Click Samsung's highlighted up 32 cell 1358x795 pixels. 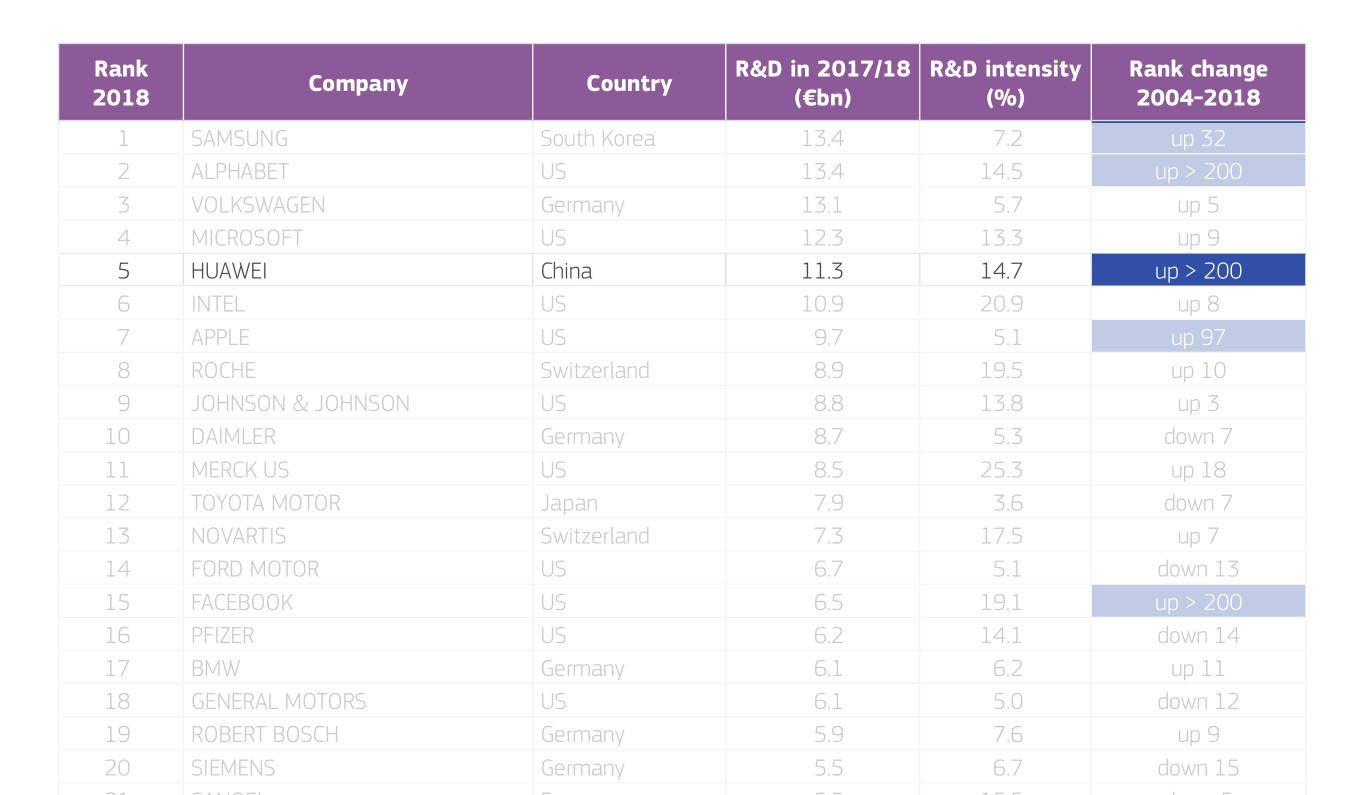coord(1198,138)
